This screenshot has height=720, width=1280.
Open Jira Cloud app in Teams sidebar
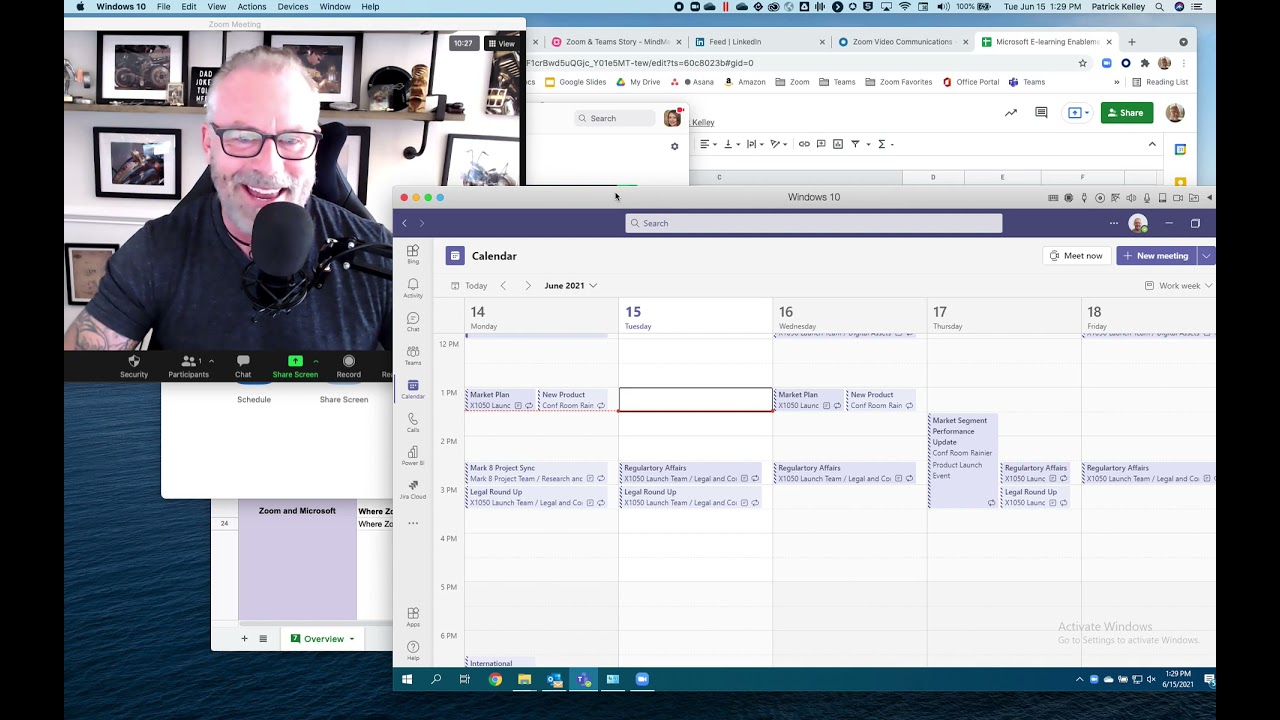pos(413,490)
